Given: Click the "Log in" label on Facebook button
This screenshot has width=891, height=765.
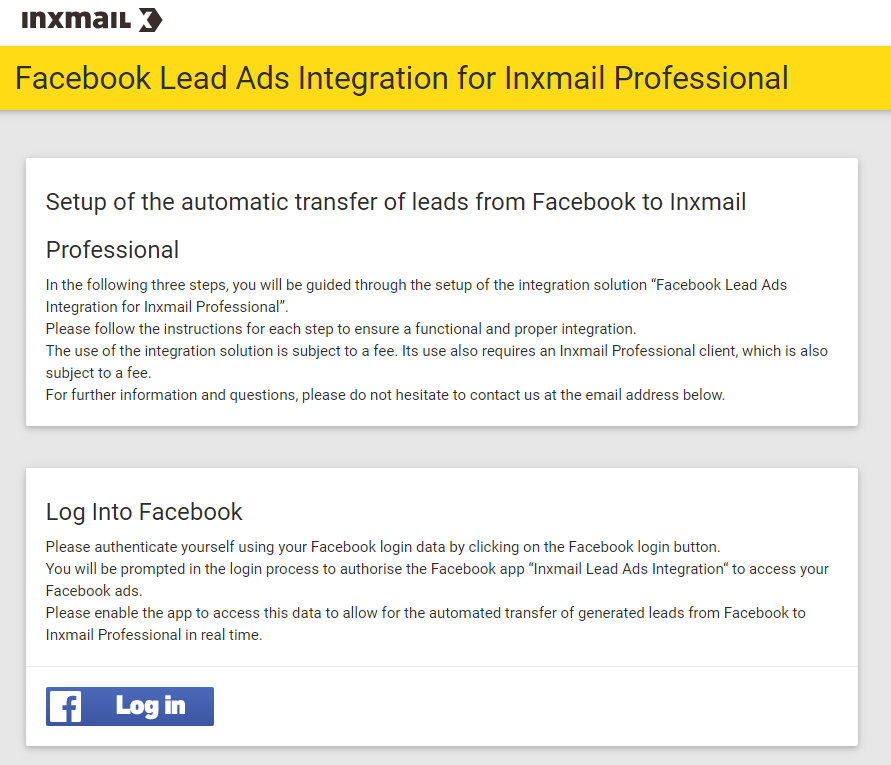Looking at the screenshot, I should click(151, 706).
